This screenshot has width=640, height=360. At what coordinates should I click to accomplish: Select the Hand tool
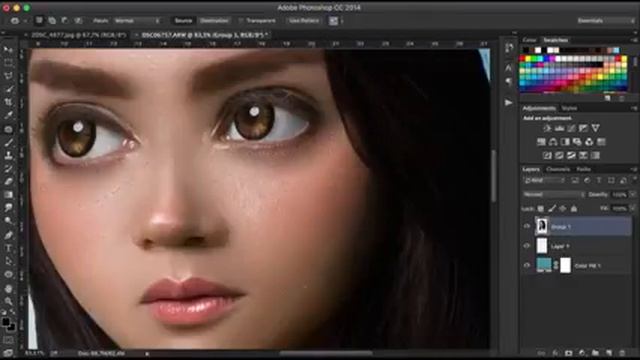8,288
